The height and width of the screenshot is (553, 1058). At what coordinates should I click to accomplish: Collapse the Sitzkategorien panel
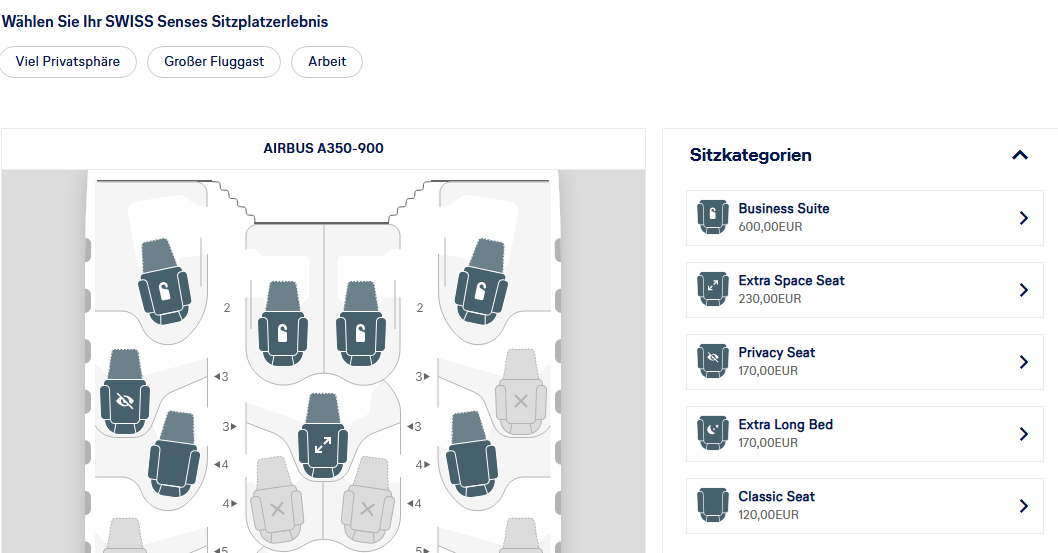1020,155
